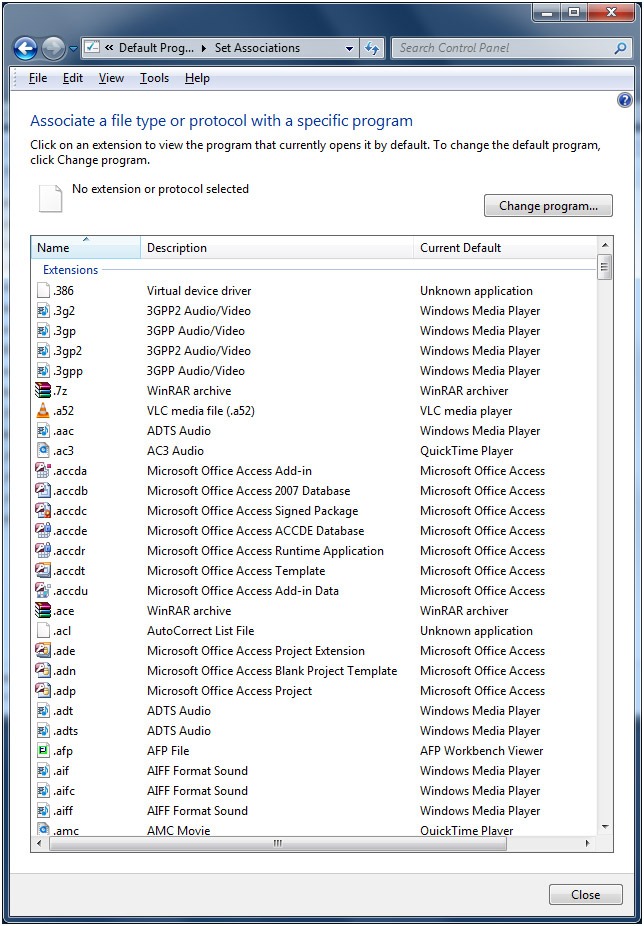This screenshot has height=926, width=644.
Task: Select the .ace WinRAR archive icon
Action: [x=43, y=611]
